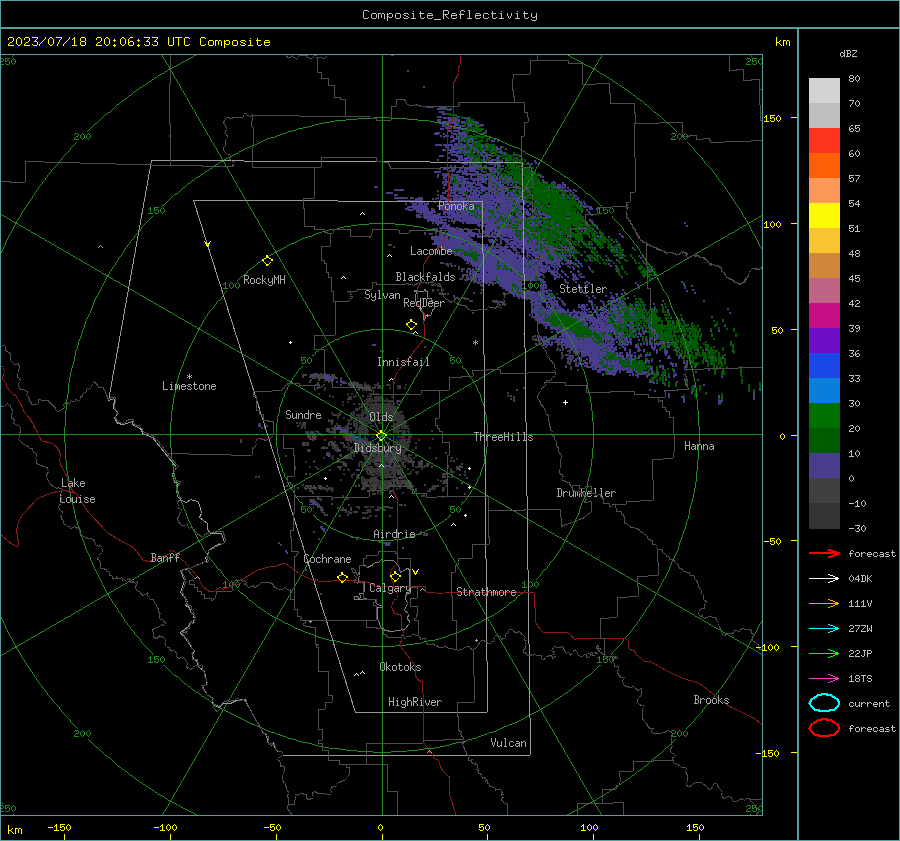Click the yellow diamond marker below RedDeer

pyautogui.click(x=411, y=325)
